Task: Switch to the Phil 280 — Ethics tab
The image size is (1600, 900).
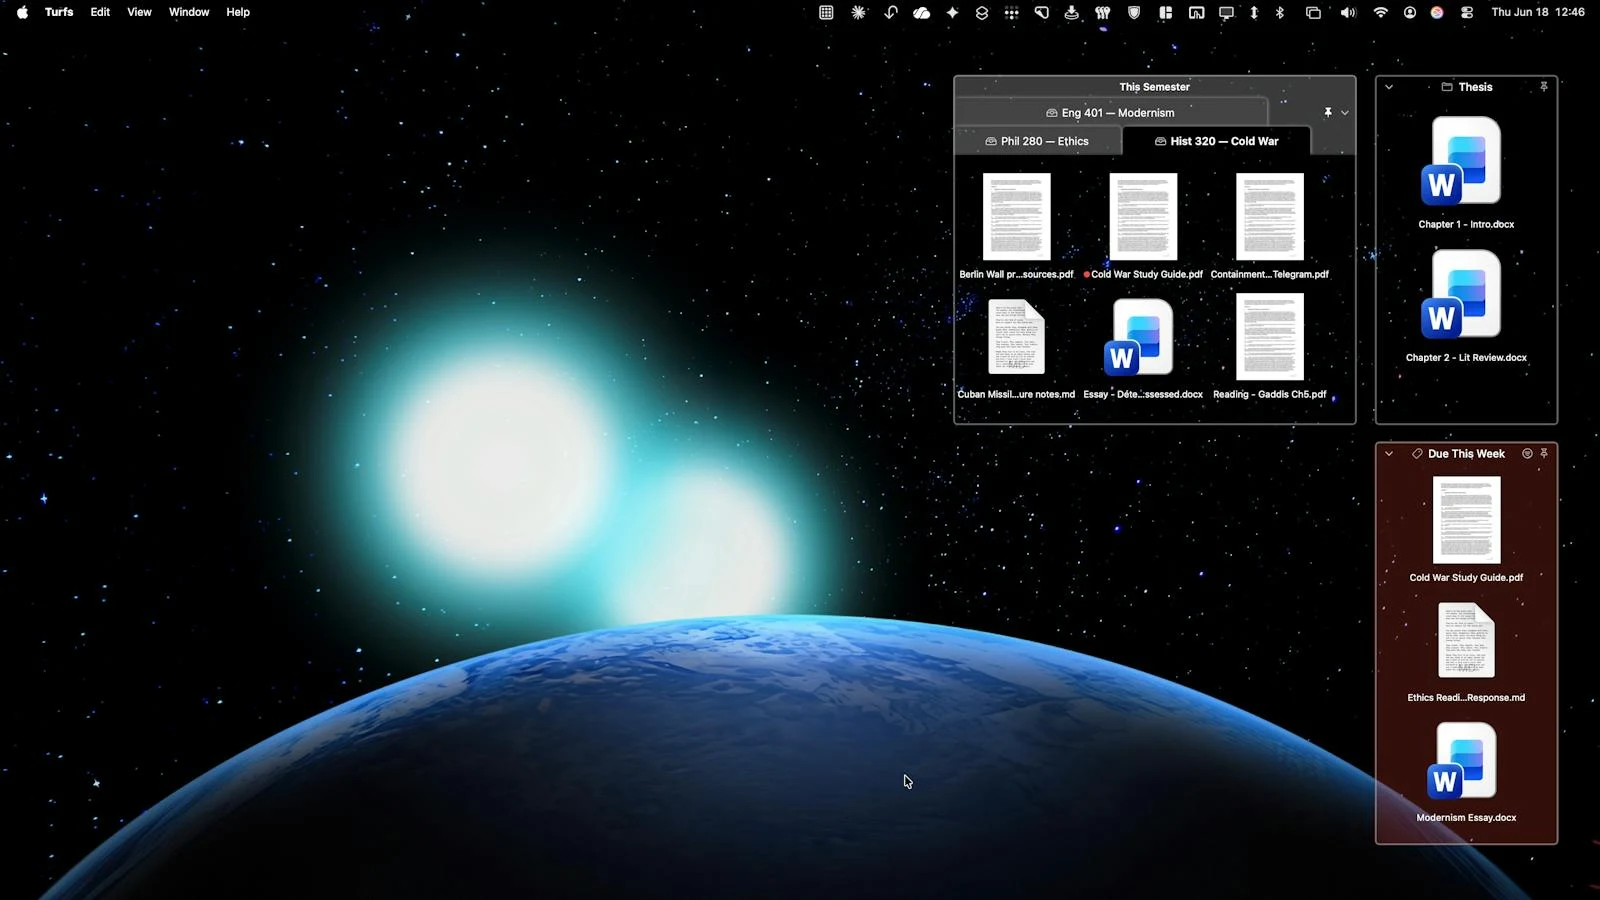Action: (1037, 141)
